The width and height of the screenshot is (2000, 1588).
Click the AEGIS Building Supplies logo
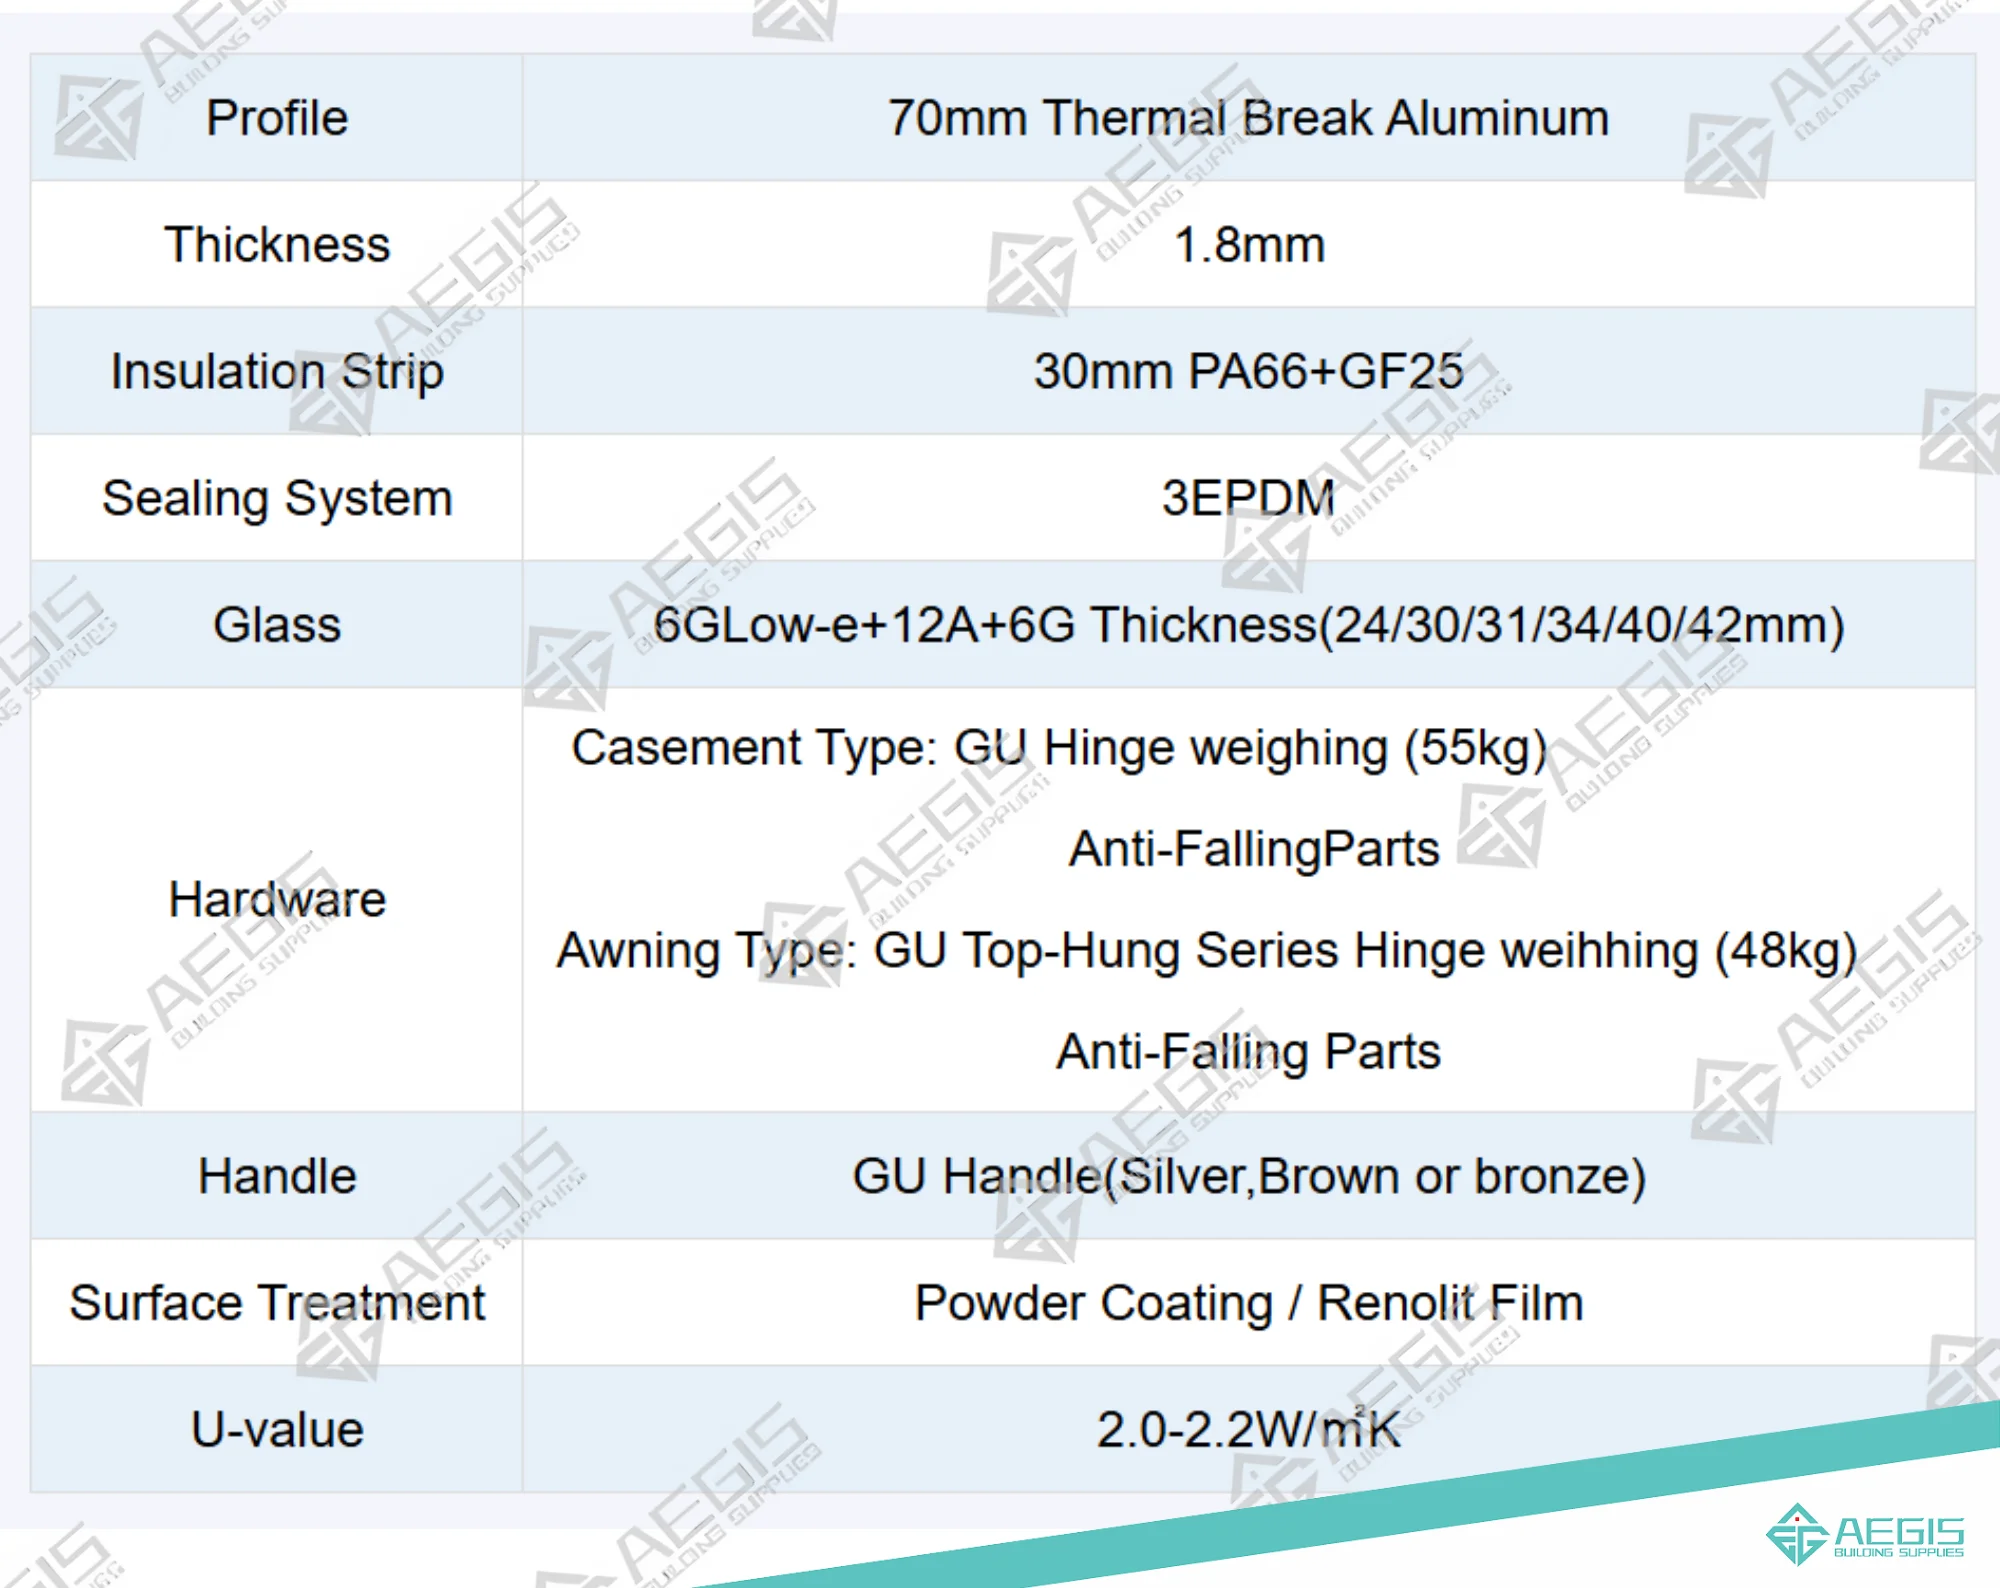[1864, 1534]
